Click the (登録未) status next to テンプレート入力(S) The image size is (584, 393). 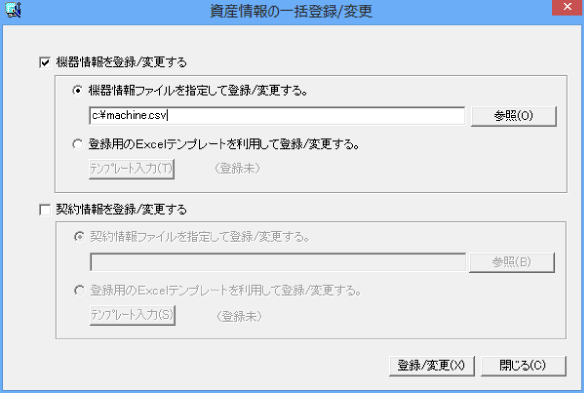pos(239,317)
